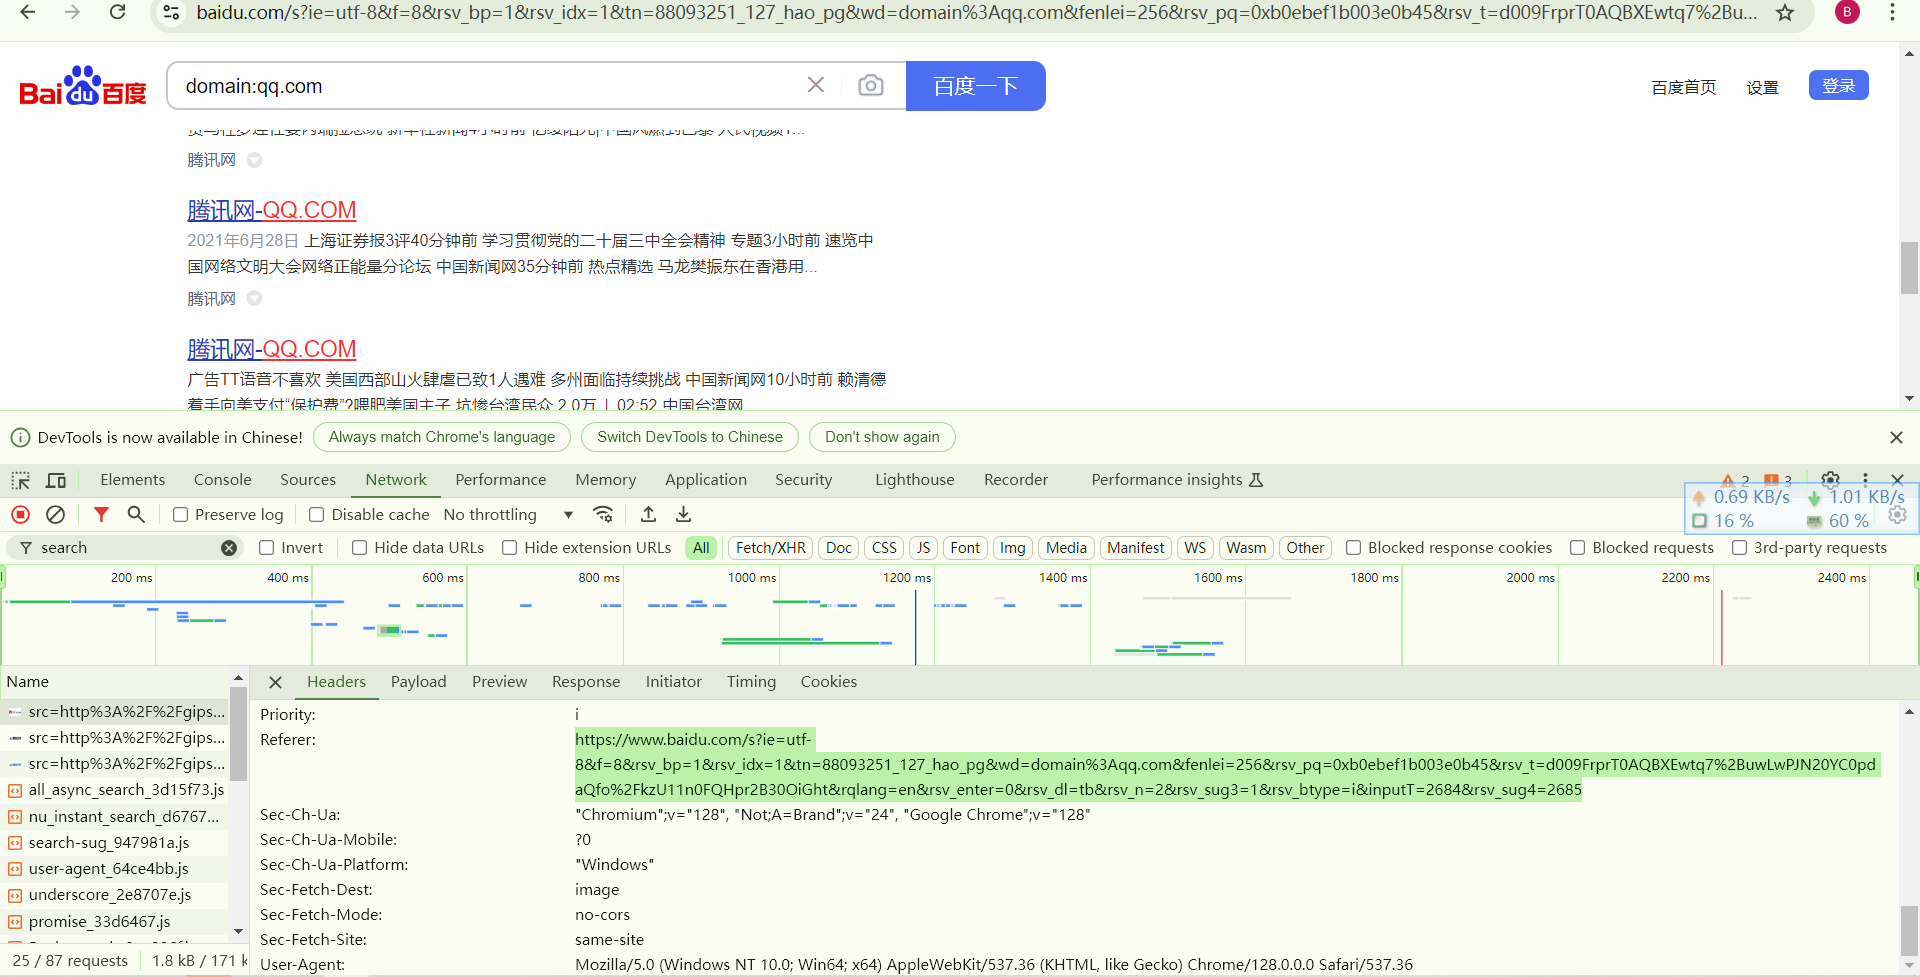Open Baidu image search camera icon
1920x977 pixels.
(x=871, y=85)
